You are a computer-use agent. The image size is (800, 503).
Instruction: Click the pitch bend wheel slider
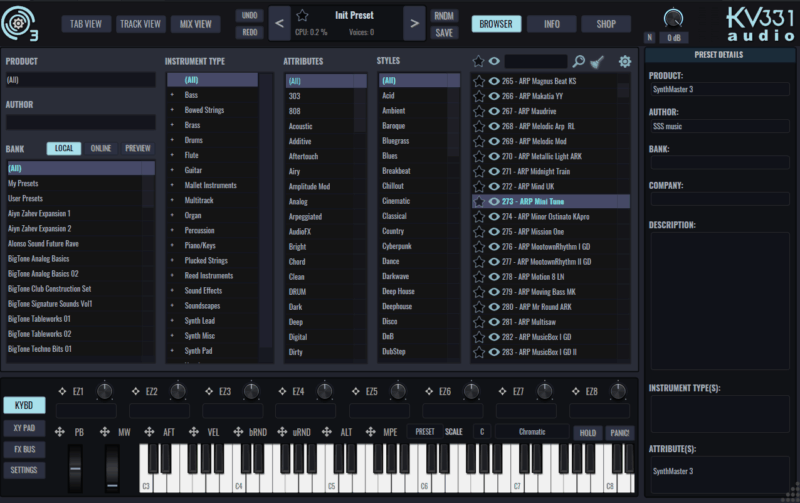75,468
